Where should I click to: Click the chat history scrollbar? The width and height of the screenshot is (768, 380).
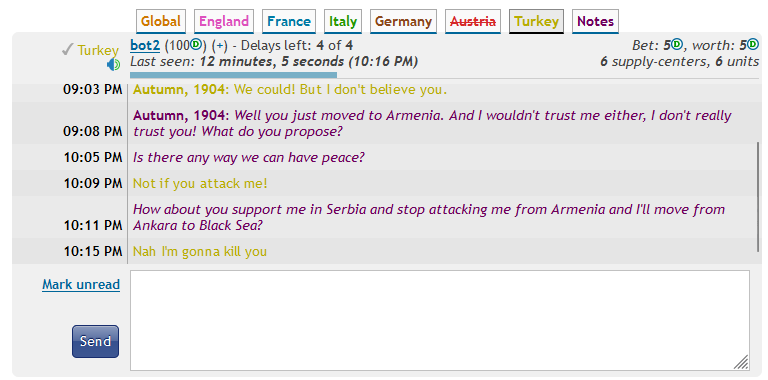tap(758, 196)
